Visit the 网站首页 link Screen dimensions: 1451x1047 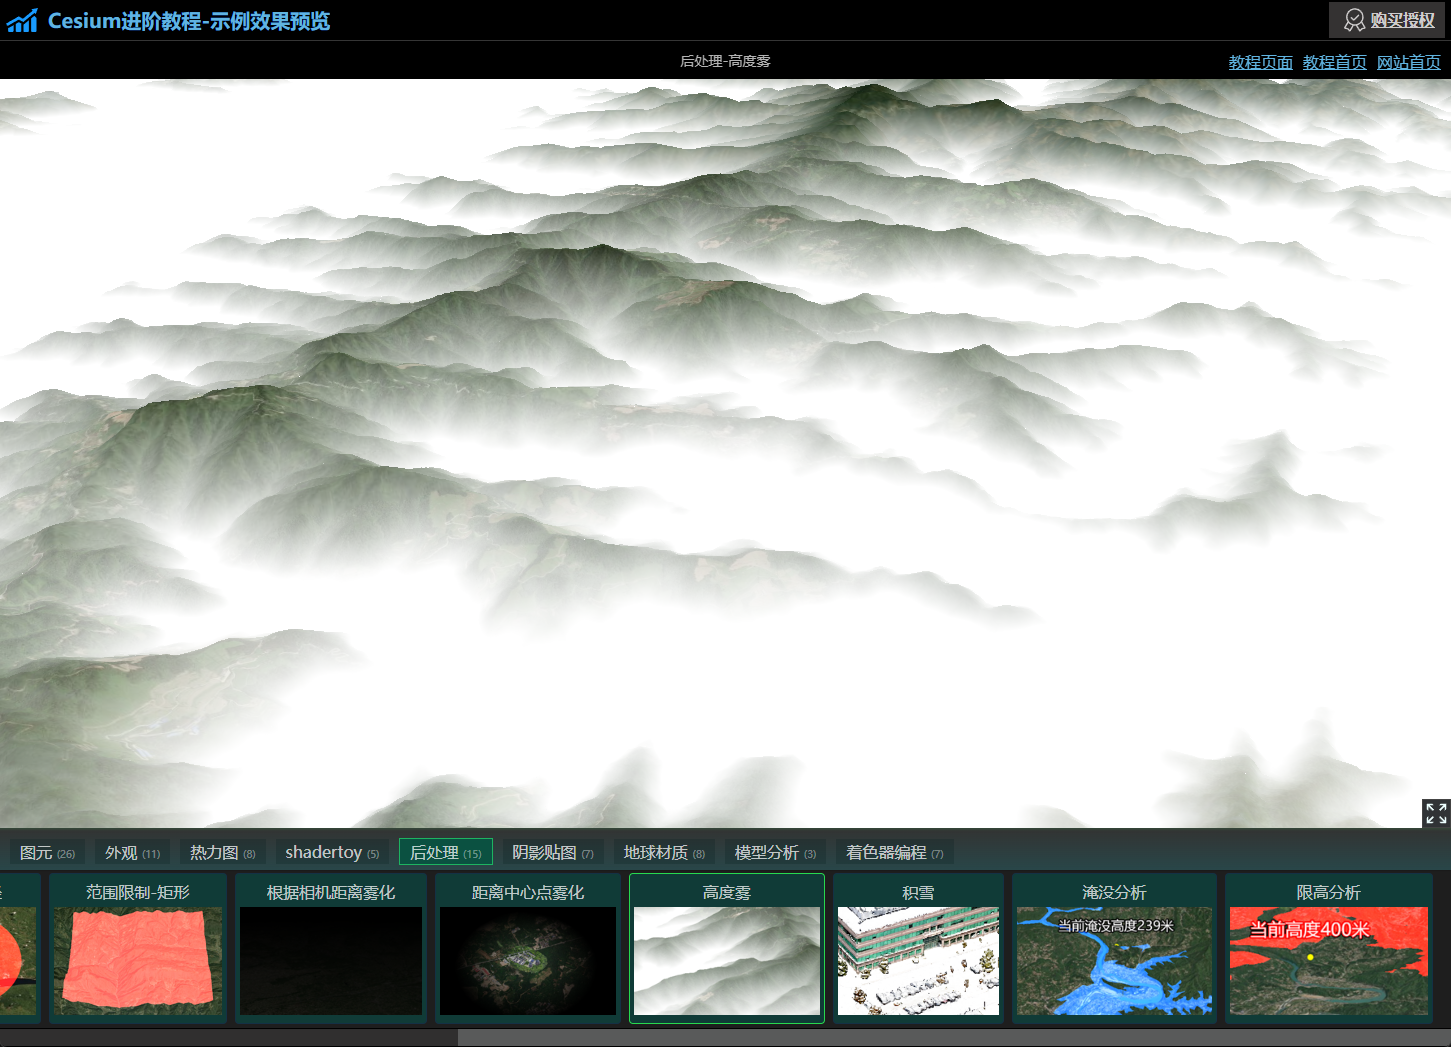[x=1408, y=62]
